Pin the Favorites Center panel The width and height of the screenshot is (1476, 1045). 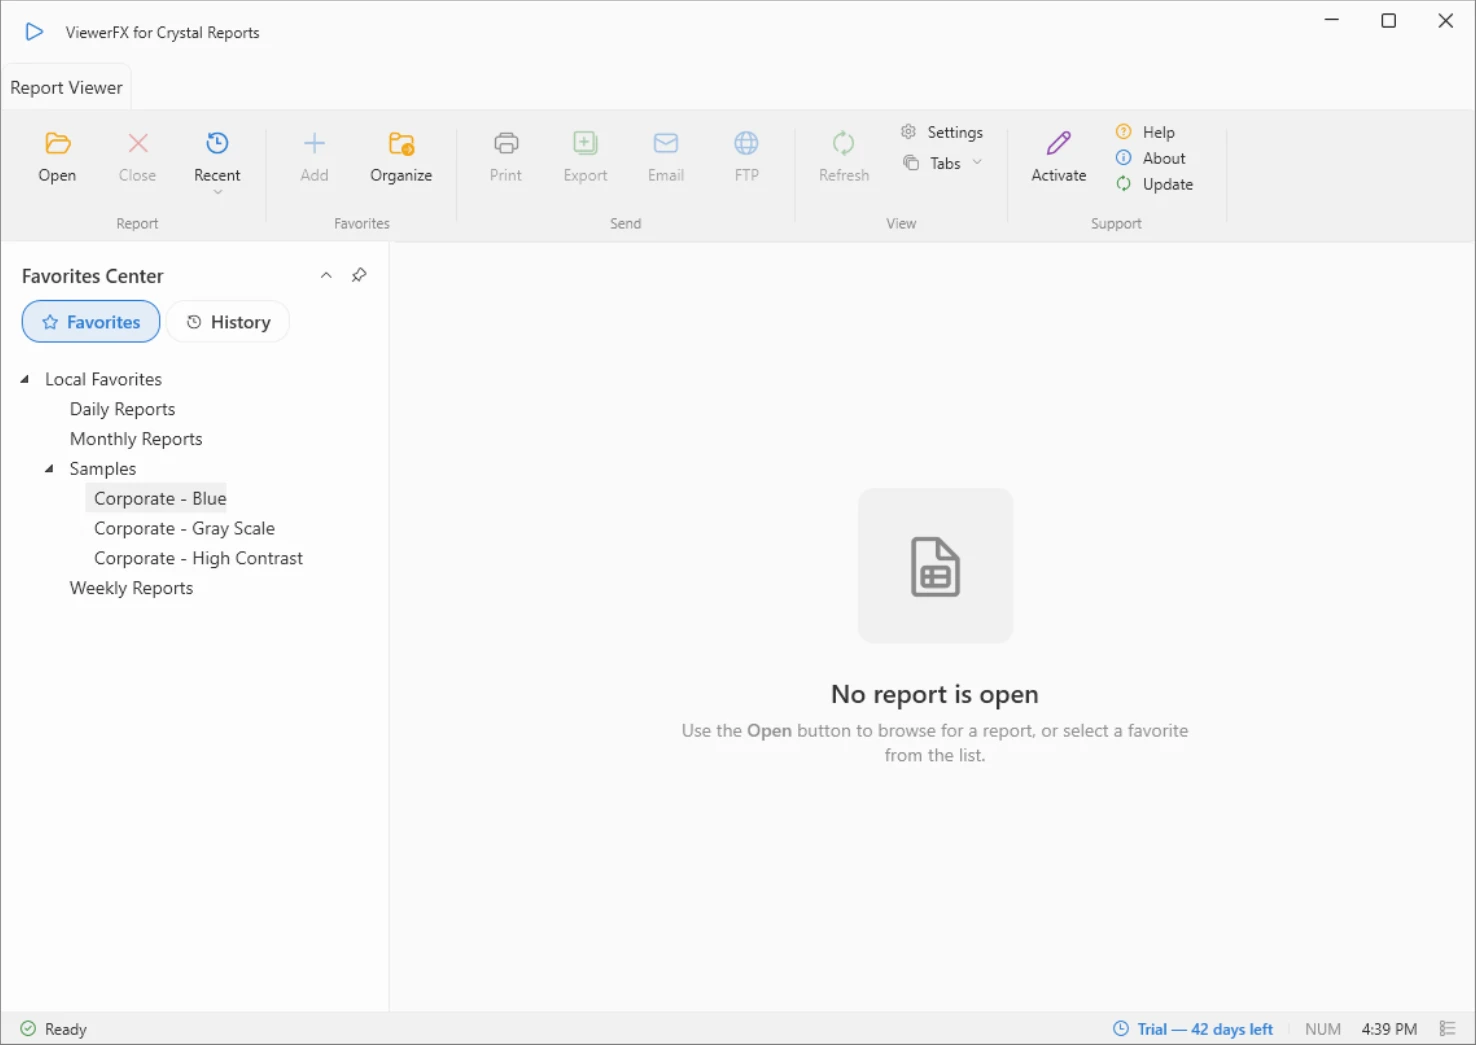(x=359, y=275)
